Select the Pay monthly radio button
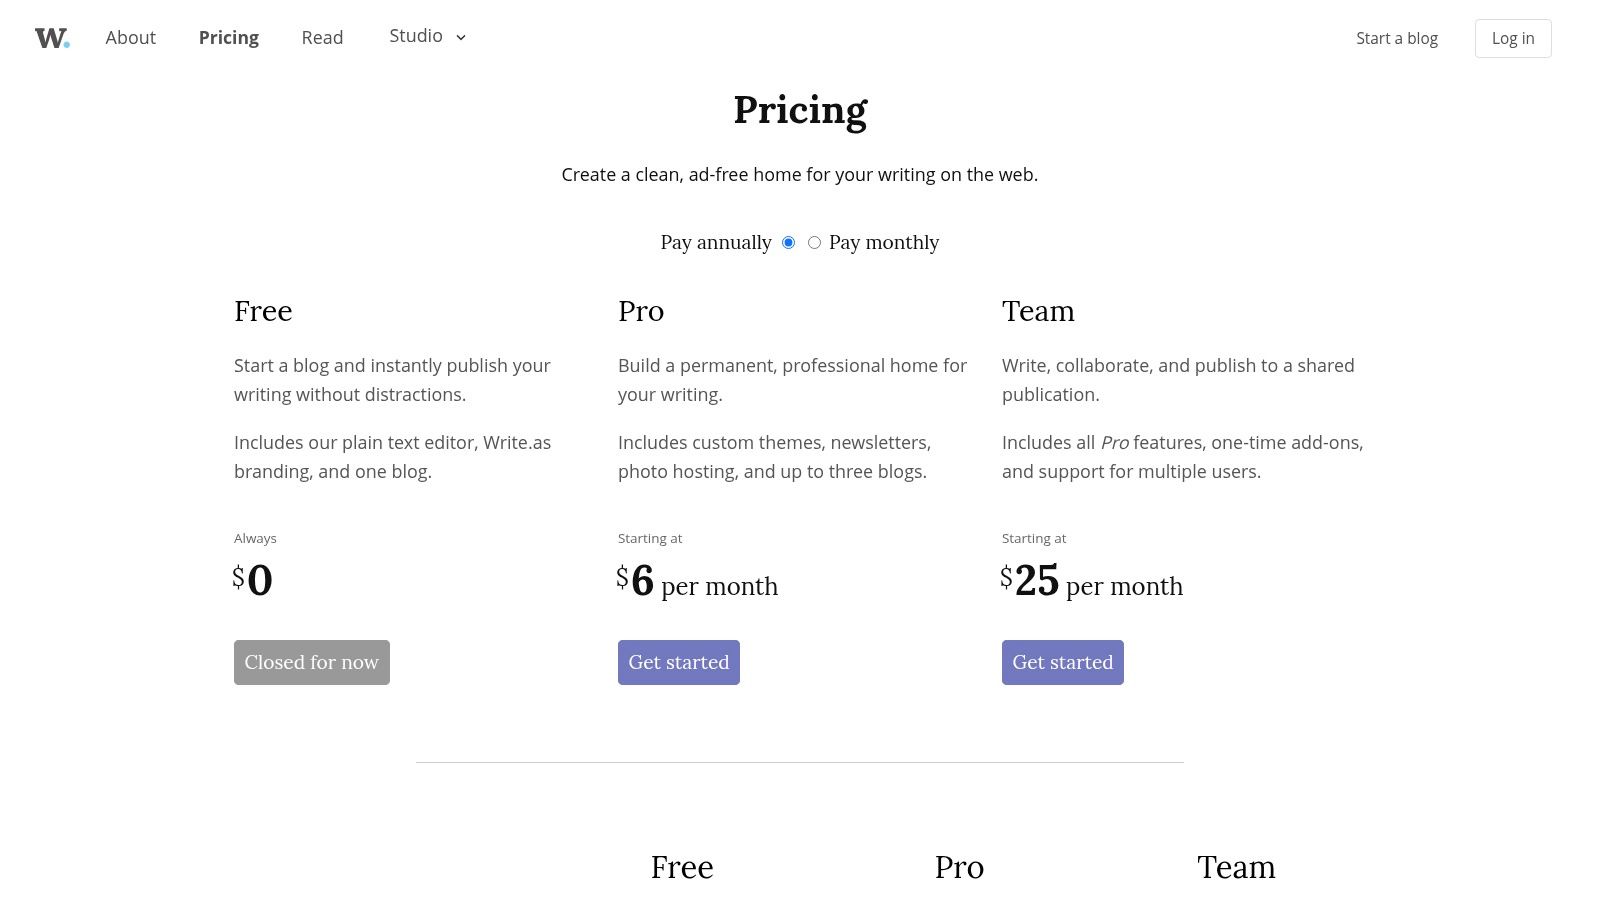Image resolution: width=1600 pixels, height=900 pixels. 814,243
